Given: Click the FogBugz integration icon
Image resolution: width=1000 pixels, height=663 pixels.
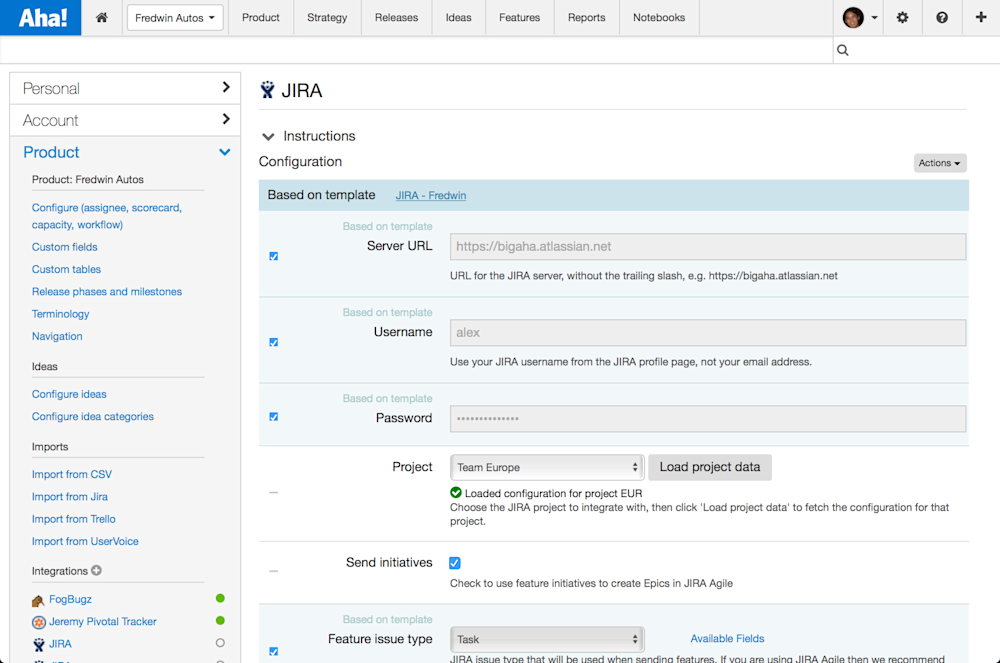Looking at the screenshot, I should point(38,600).
